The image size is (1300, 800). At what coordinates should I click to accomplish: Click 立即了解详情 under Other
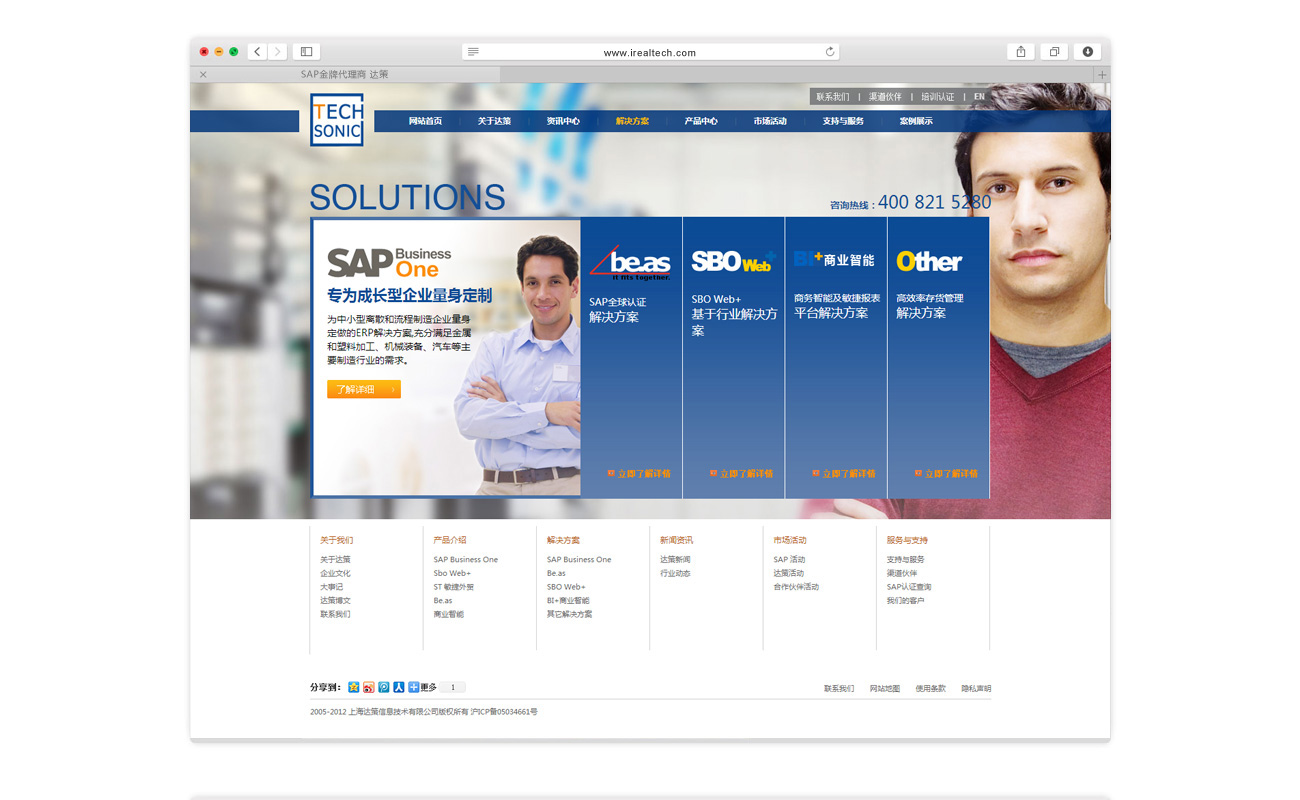[946, 474]
